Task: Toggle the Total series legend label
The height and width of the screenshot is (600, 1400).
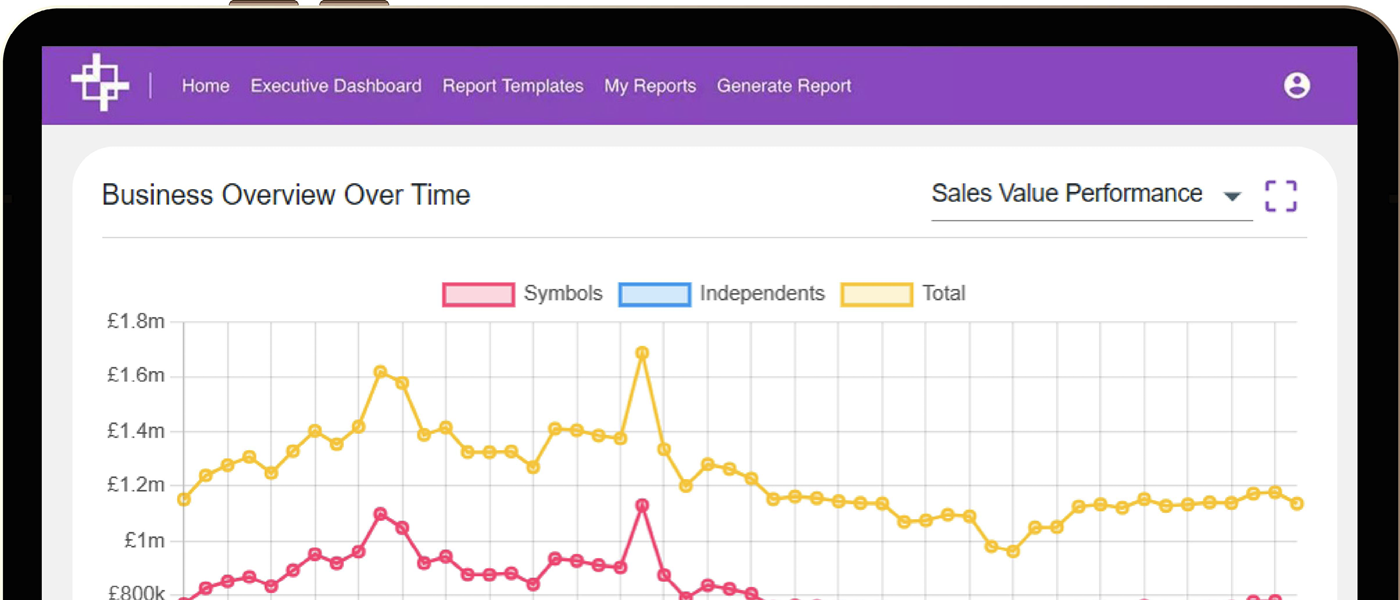Action: (943, 294)
